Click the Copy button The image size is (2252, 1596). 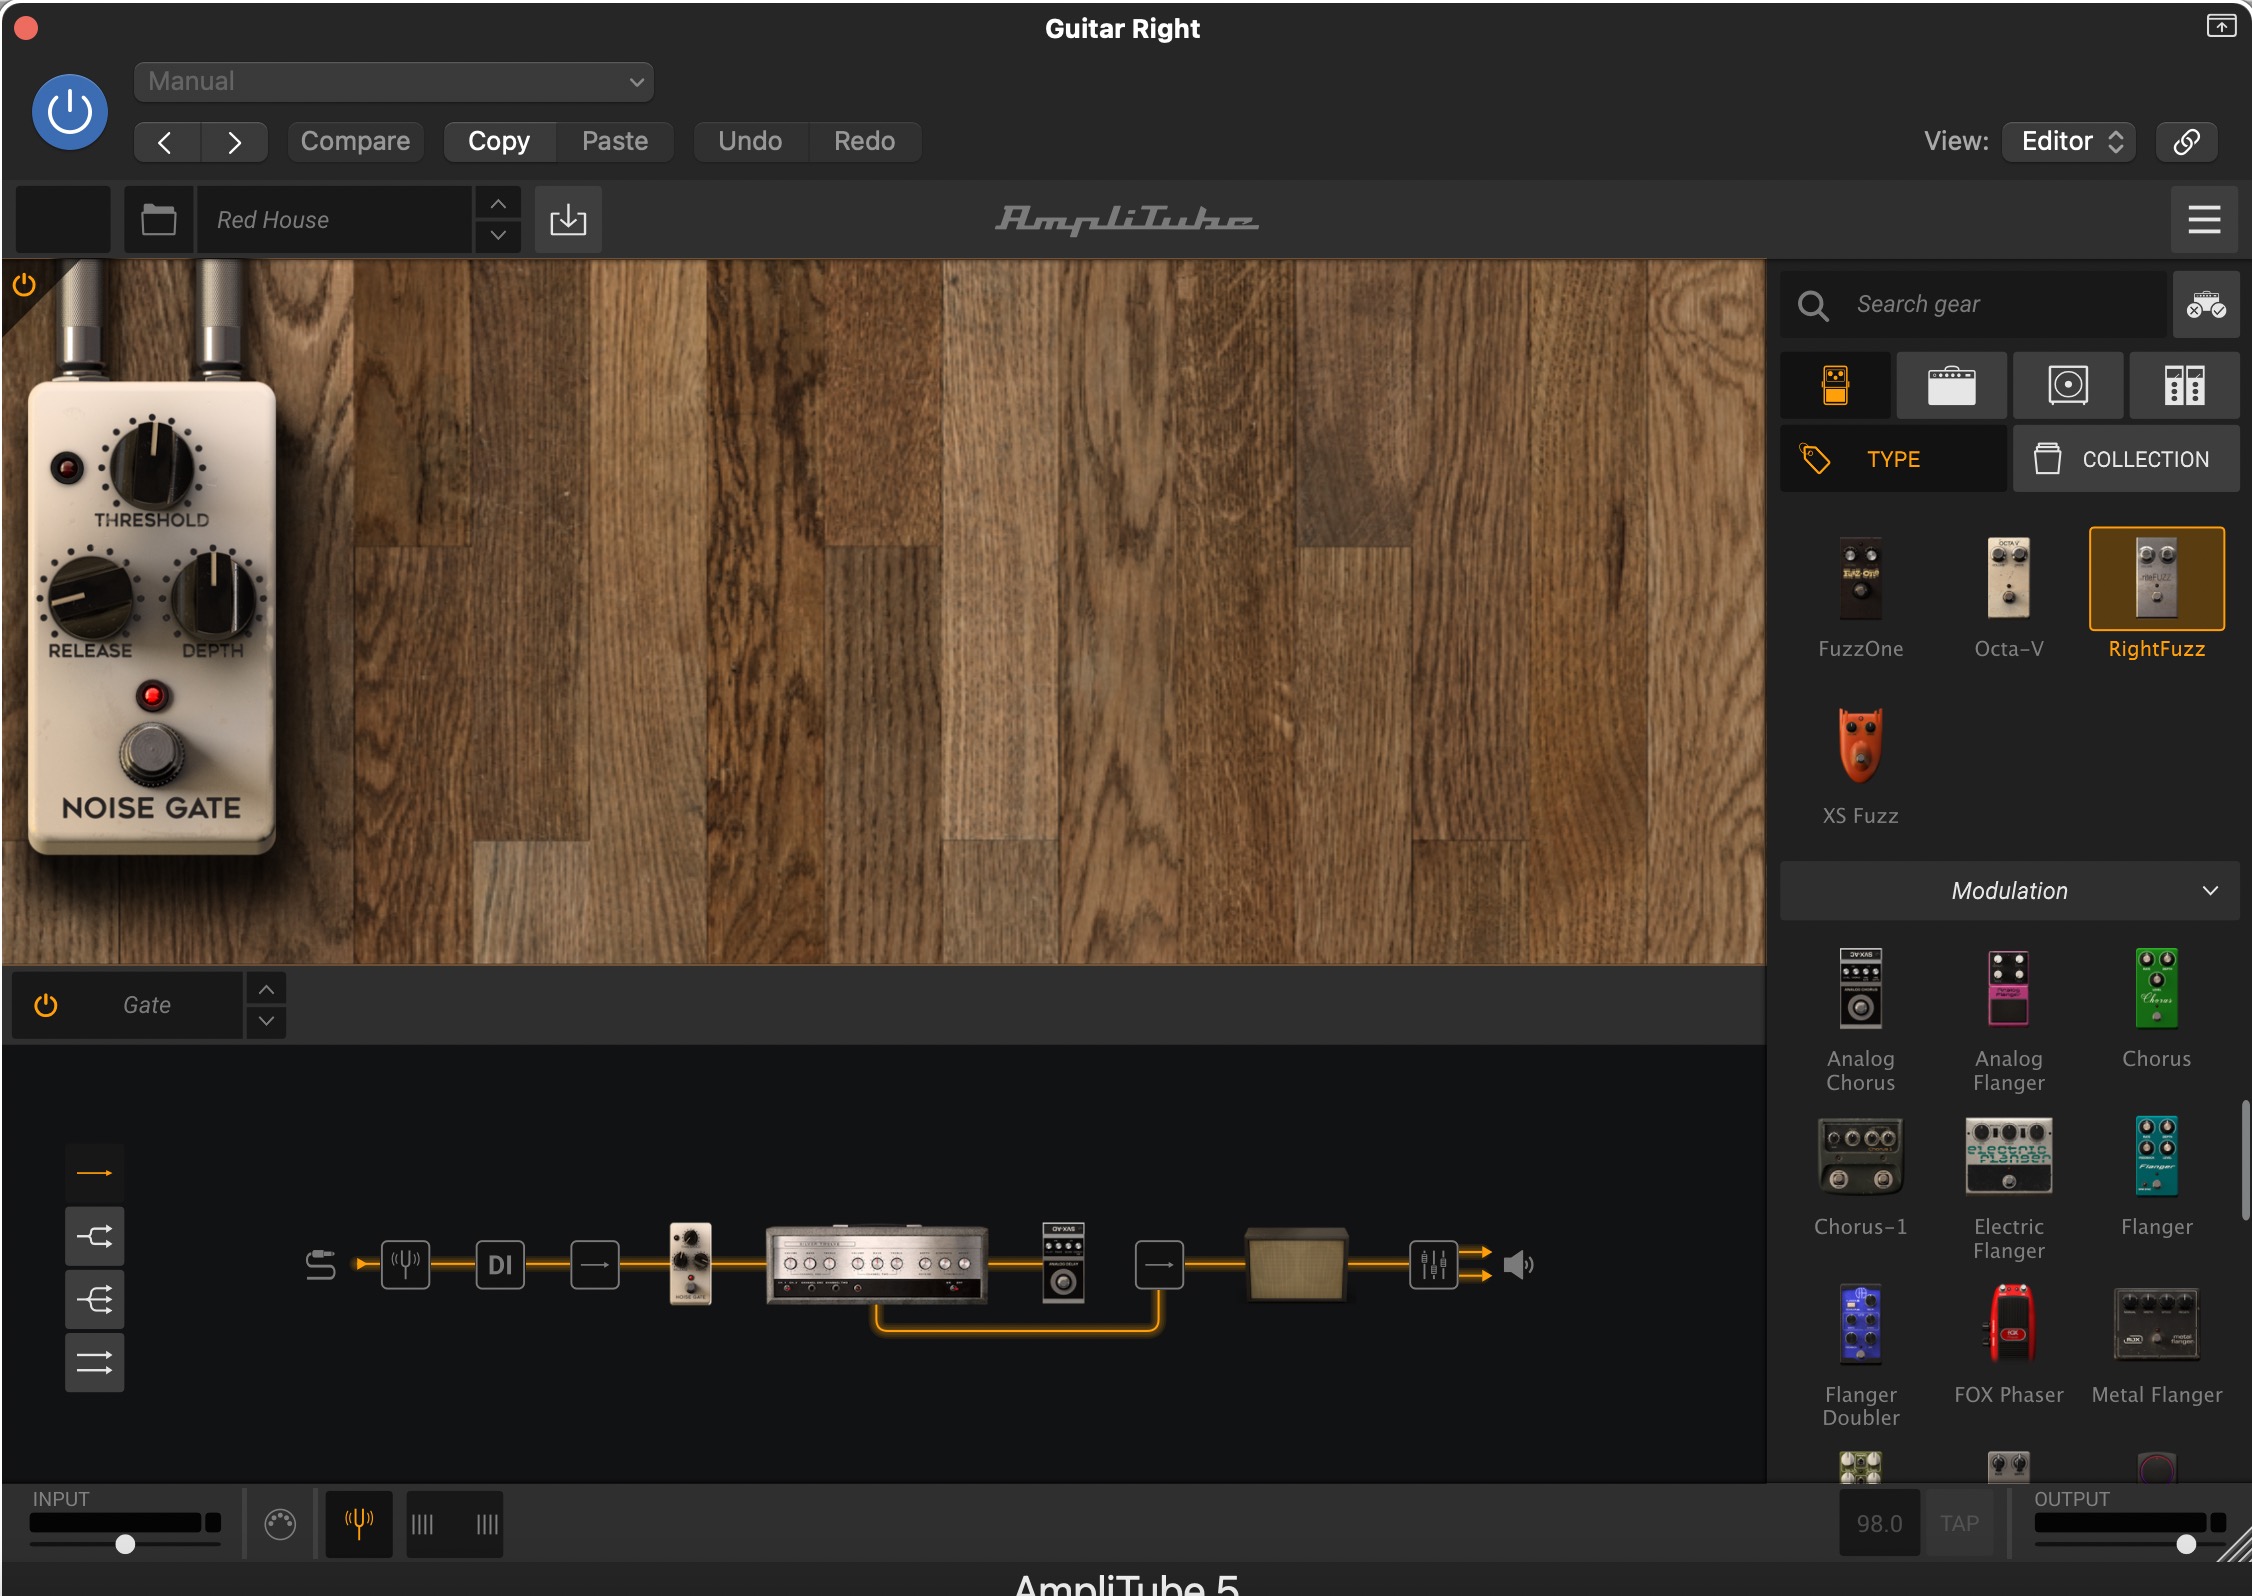[x=499, y=141]
